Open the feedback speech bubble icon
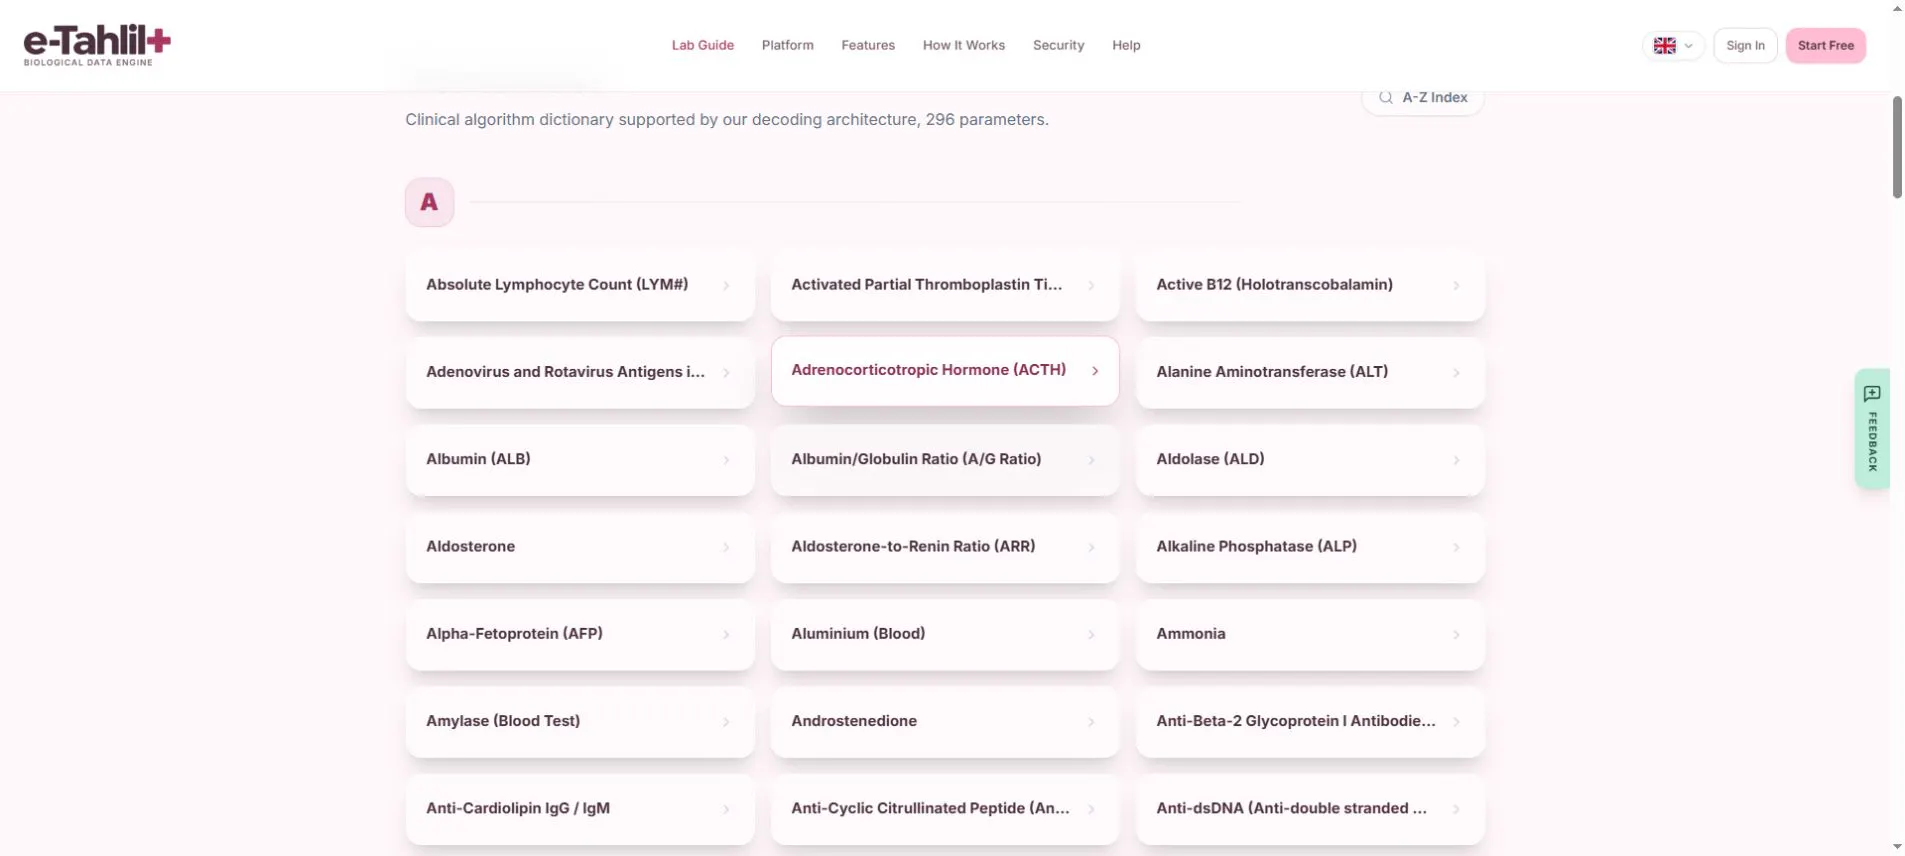1905x856 pixels. [x=1872, y=394]
